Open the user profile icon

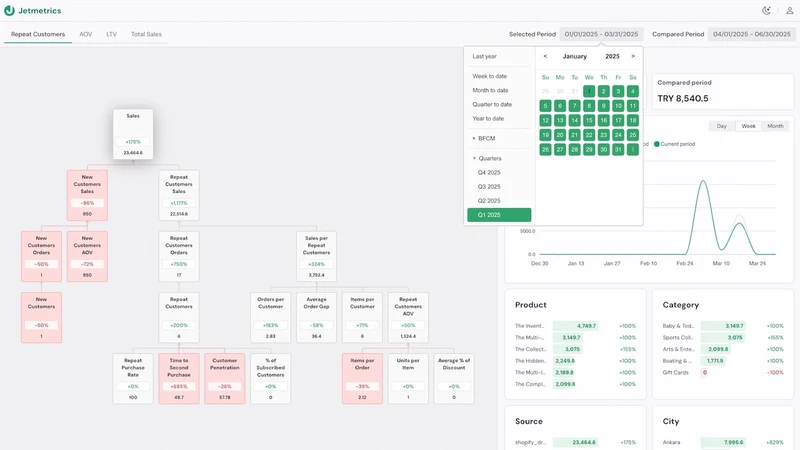789,10
